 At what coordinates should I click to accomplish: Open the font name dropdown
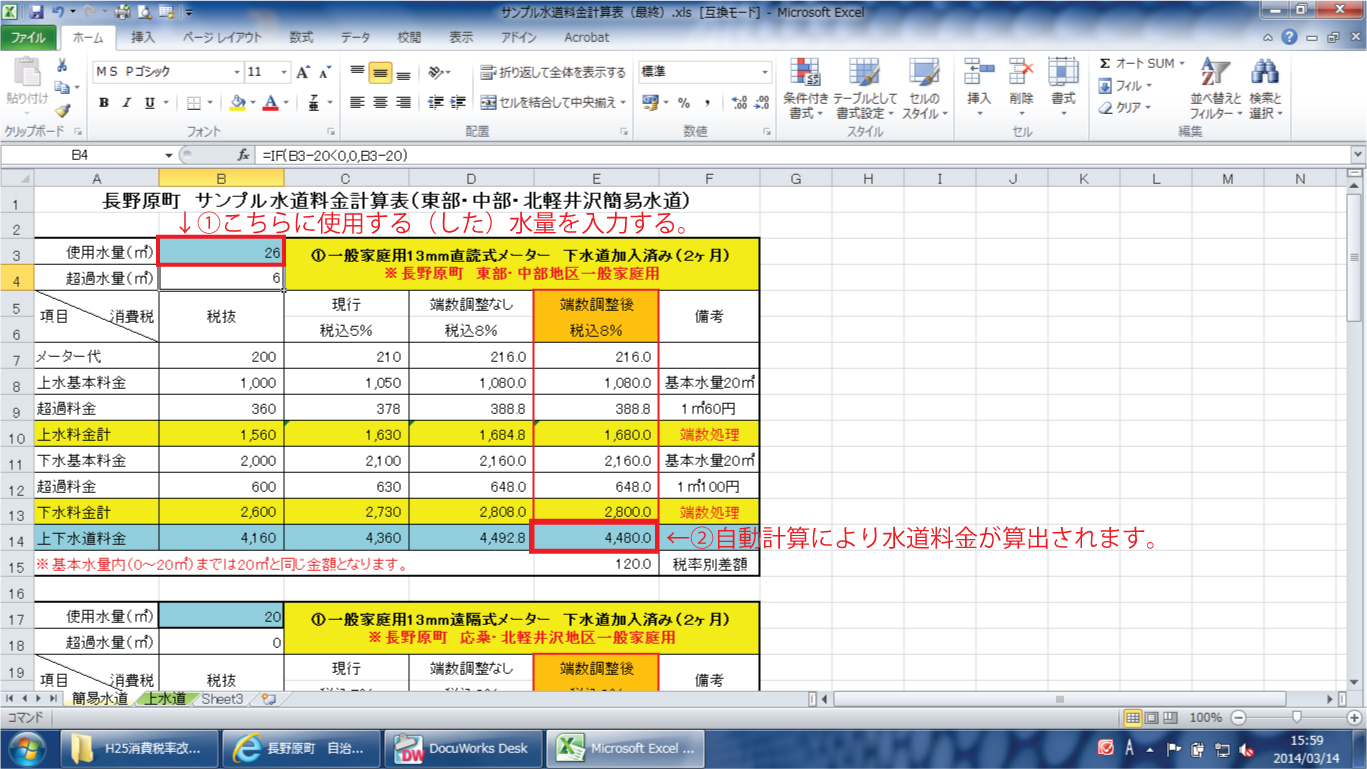[237, 73]
